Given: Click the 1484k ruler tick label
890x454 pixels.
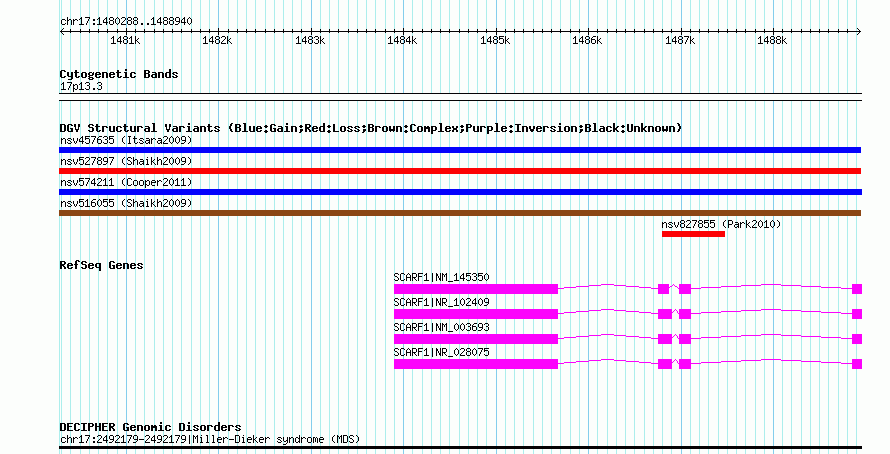Looking at the screenshot, I should coord(402,41).
